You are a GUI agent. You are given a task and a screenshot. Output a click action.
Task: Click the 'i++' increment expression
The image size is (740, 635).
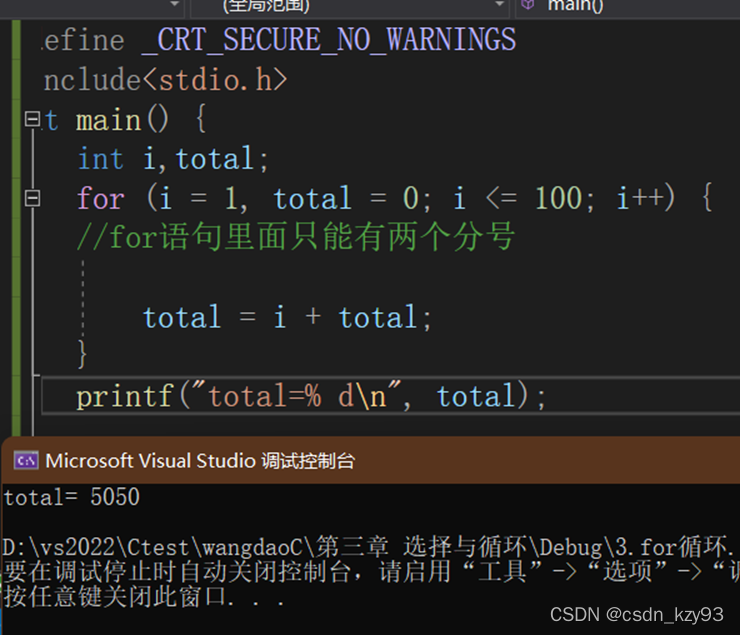click(x=640, y=198)
